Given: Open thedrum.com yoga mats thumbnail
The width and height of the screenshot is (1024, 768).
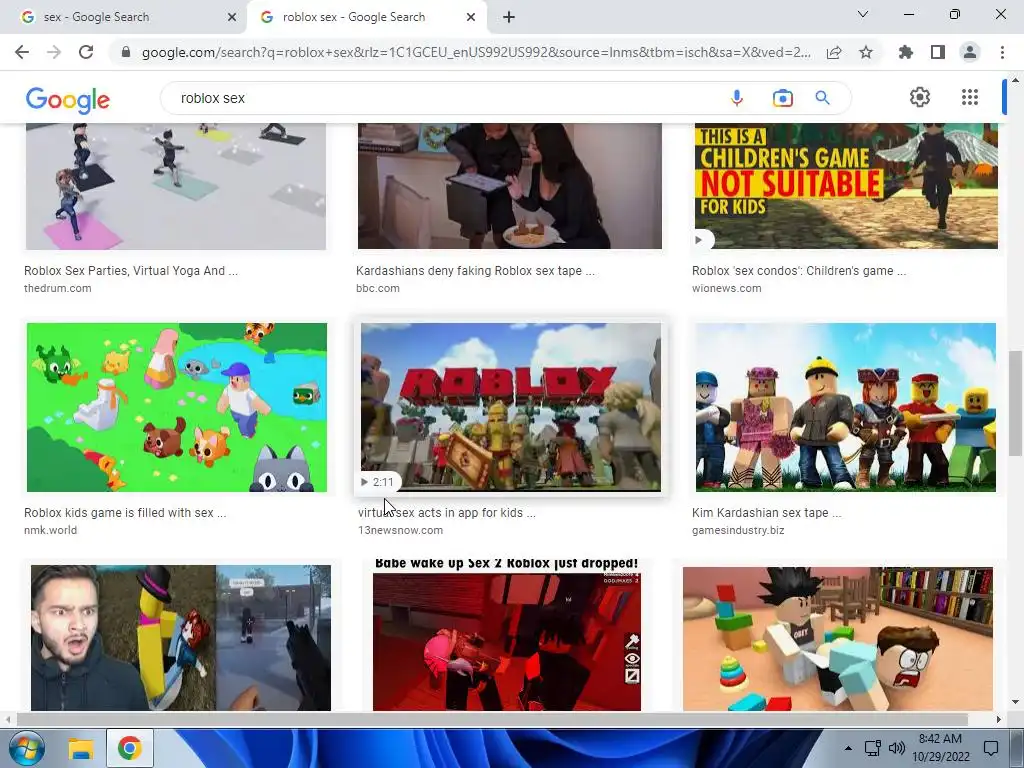Looking at the screenshot, I should [176, 186].
